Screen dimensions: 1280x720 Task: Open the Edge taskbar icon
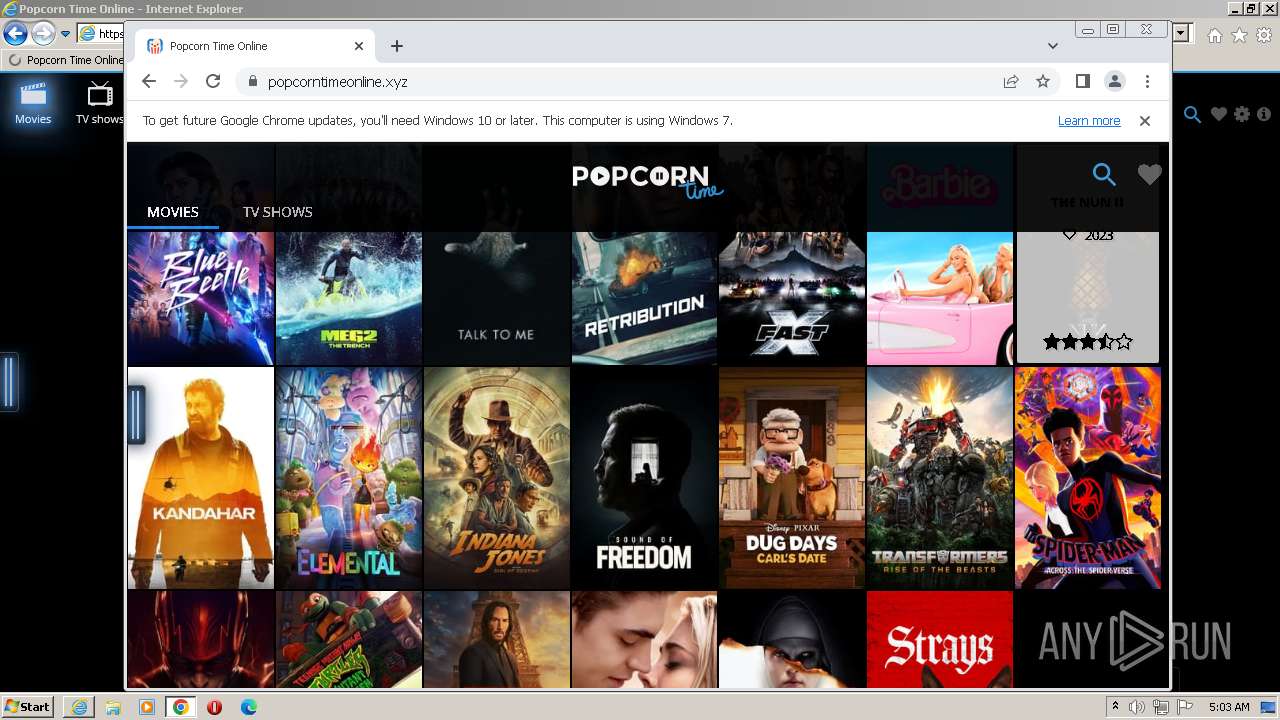click(248, 707)
